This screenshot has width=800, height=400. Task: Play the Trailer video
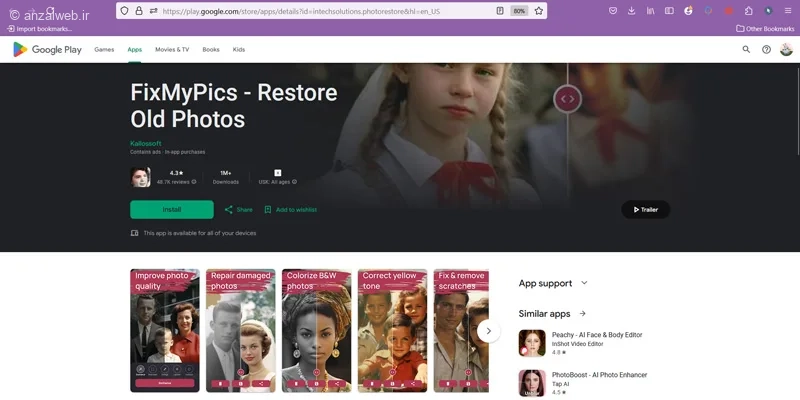click(645, 210)
